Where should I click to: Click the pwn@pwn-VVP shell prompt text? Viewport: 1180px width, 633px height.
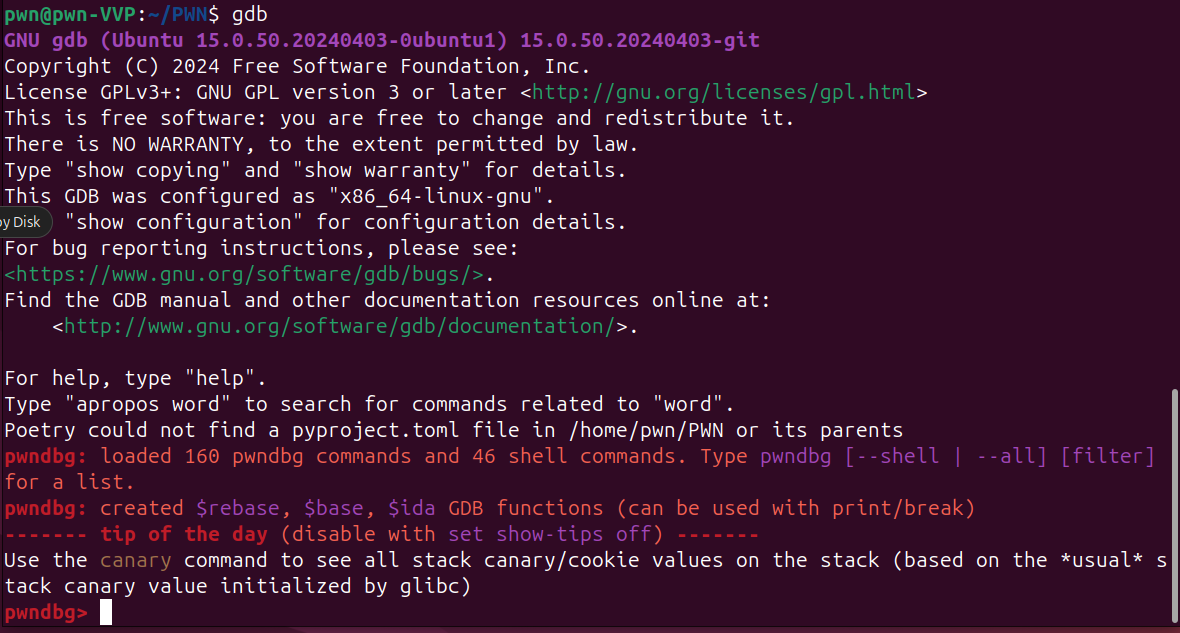pos(64,14)
